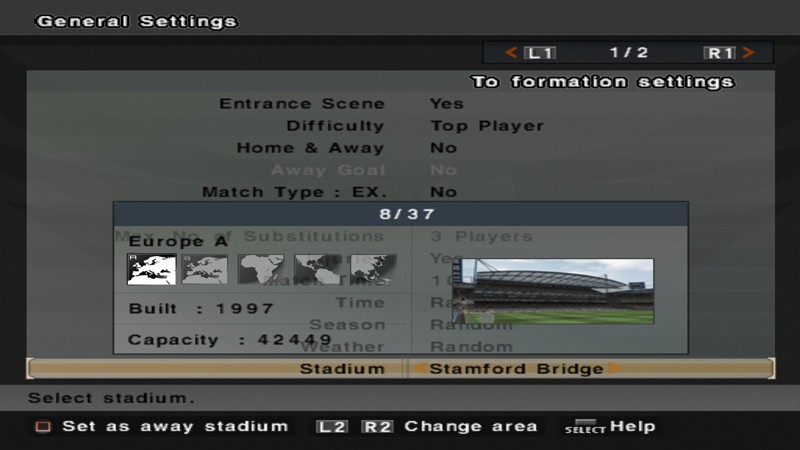Open To formation settings
The image size is (800, 450).
click(603, 82)
